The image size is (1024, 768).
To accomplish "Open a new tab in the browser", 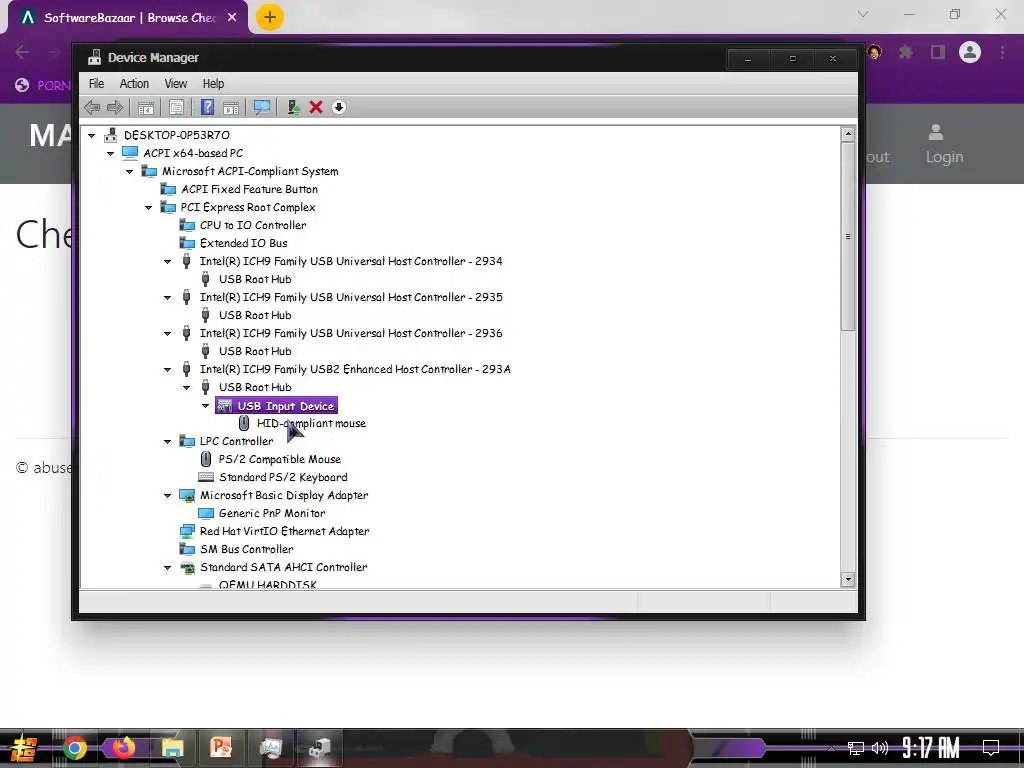I will pos(270,17).
